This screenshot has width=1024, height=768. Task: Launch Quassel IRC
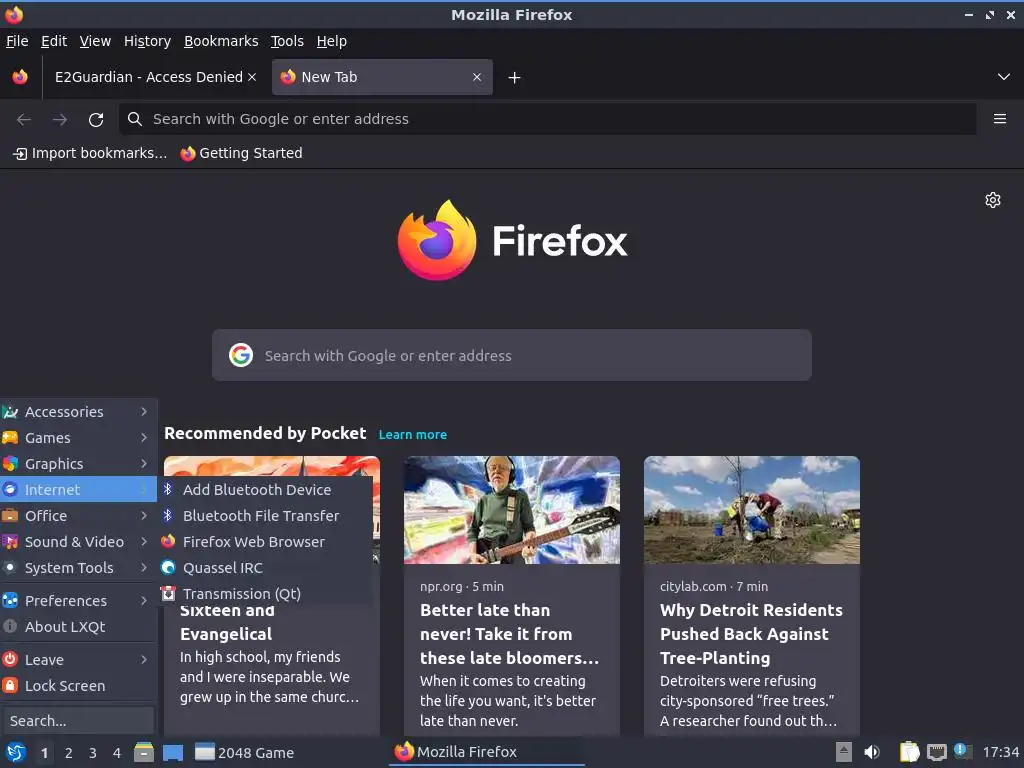tap(265, 568)
